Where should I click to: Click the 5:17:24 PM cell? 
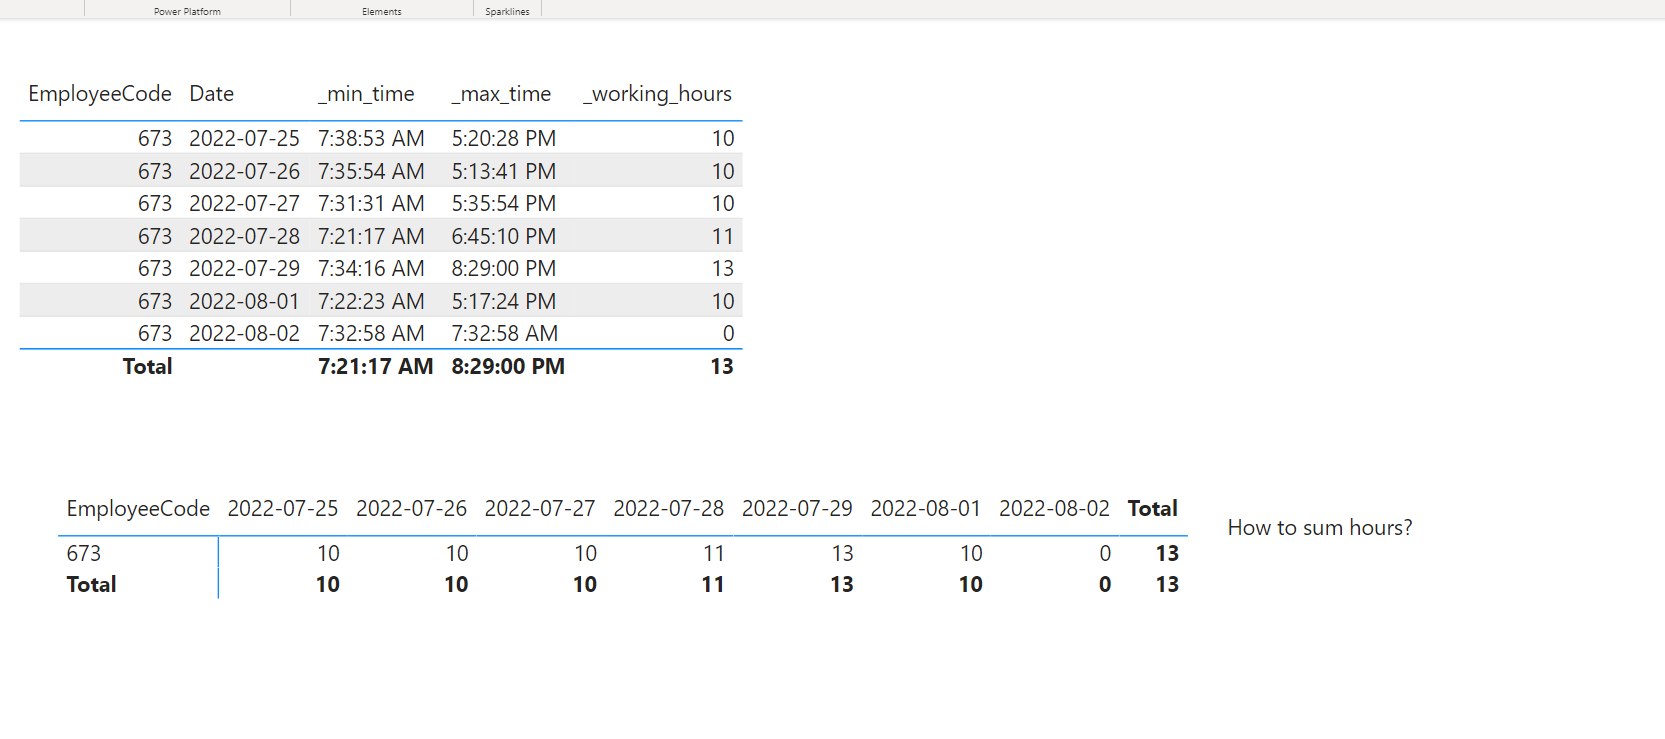pyautogui.click(x=504, y=301)
